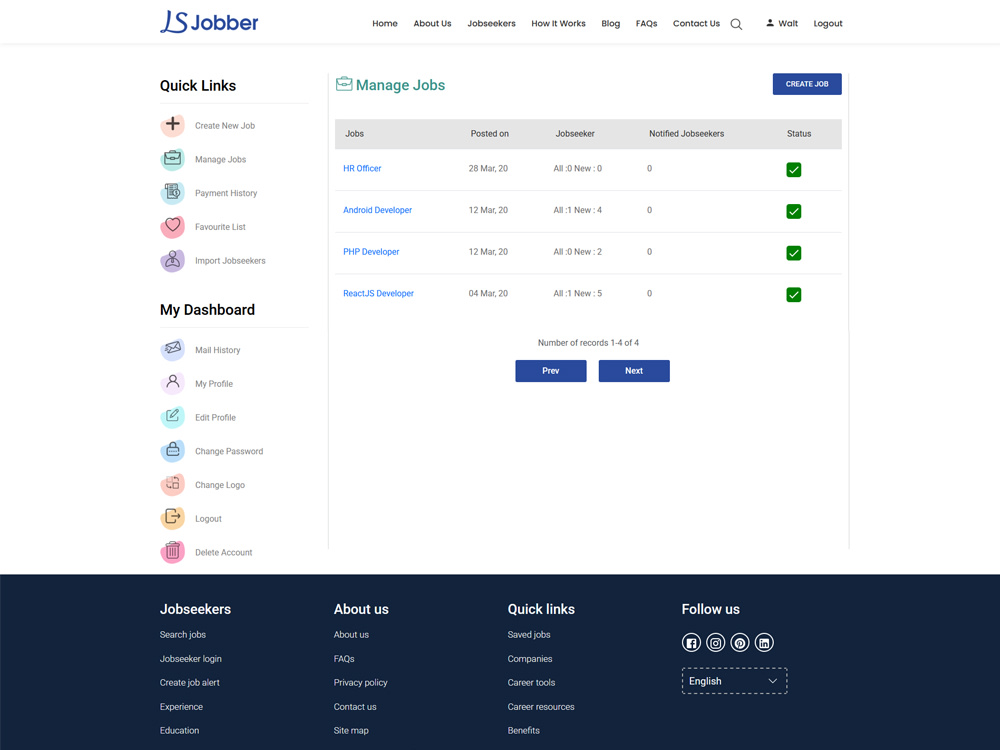Viewport: 1000px width, 750px height.
Task: Open the Instagram icon in footer
Action: 716,643
